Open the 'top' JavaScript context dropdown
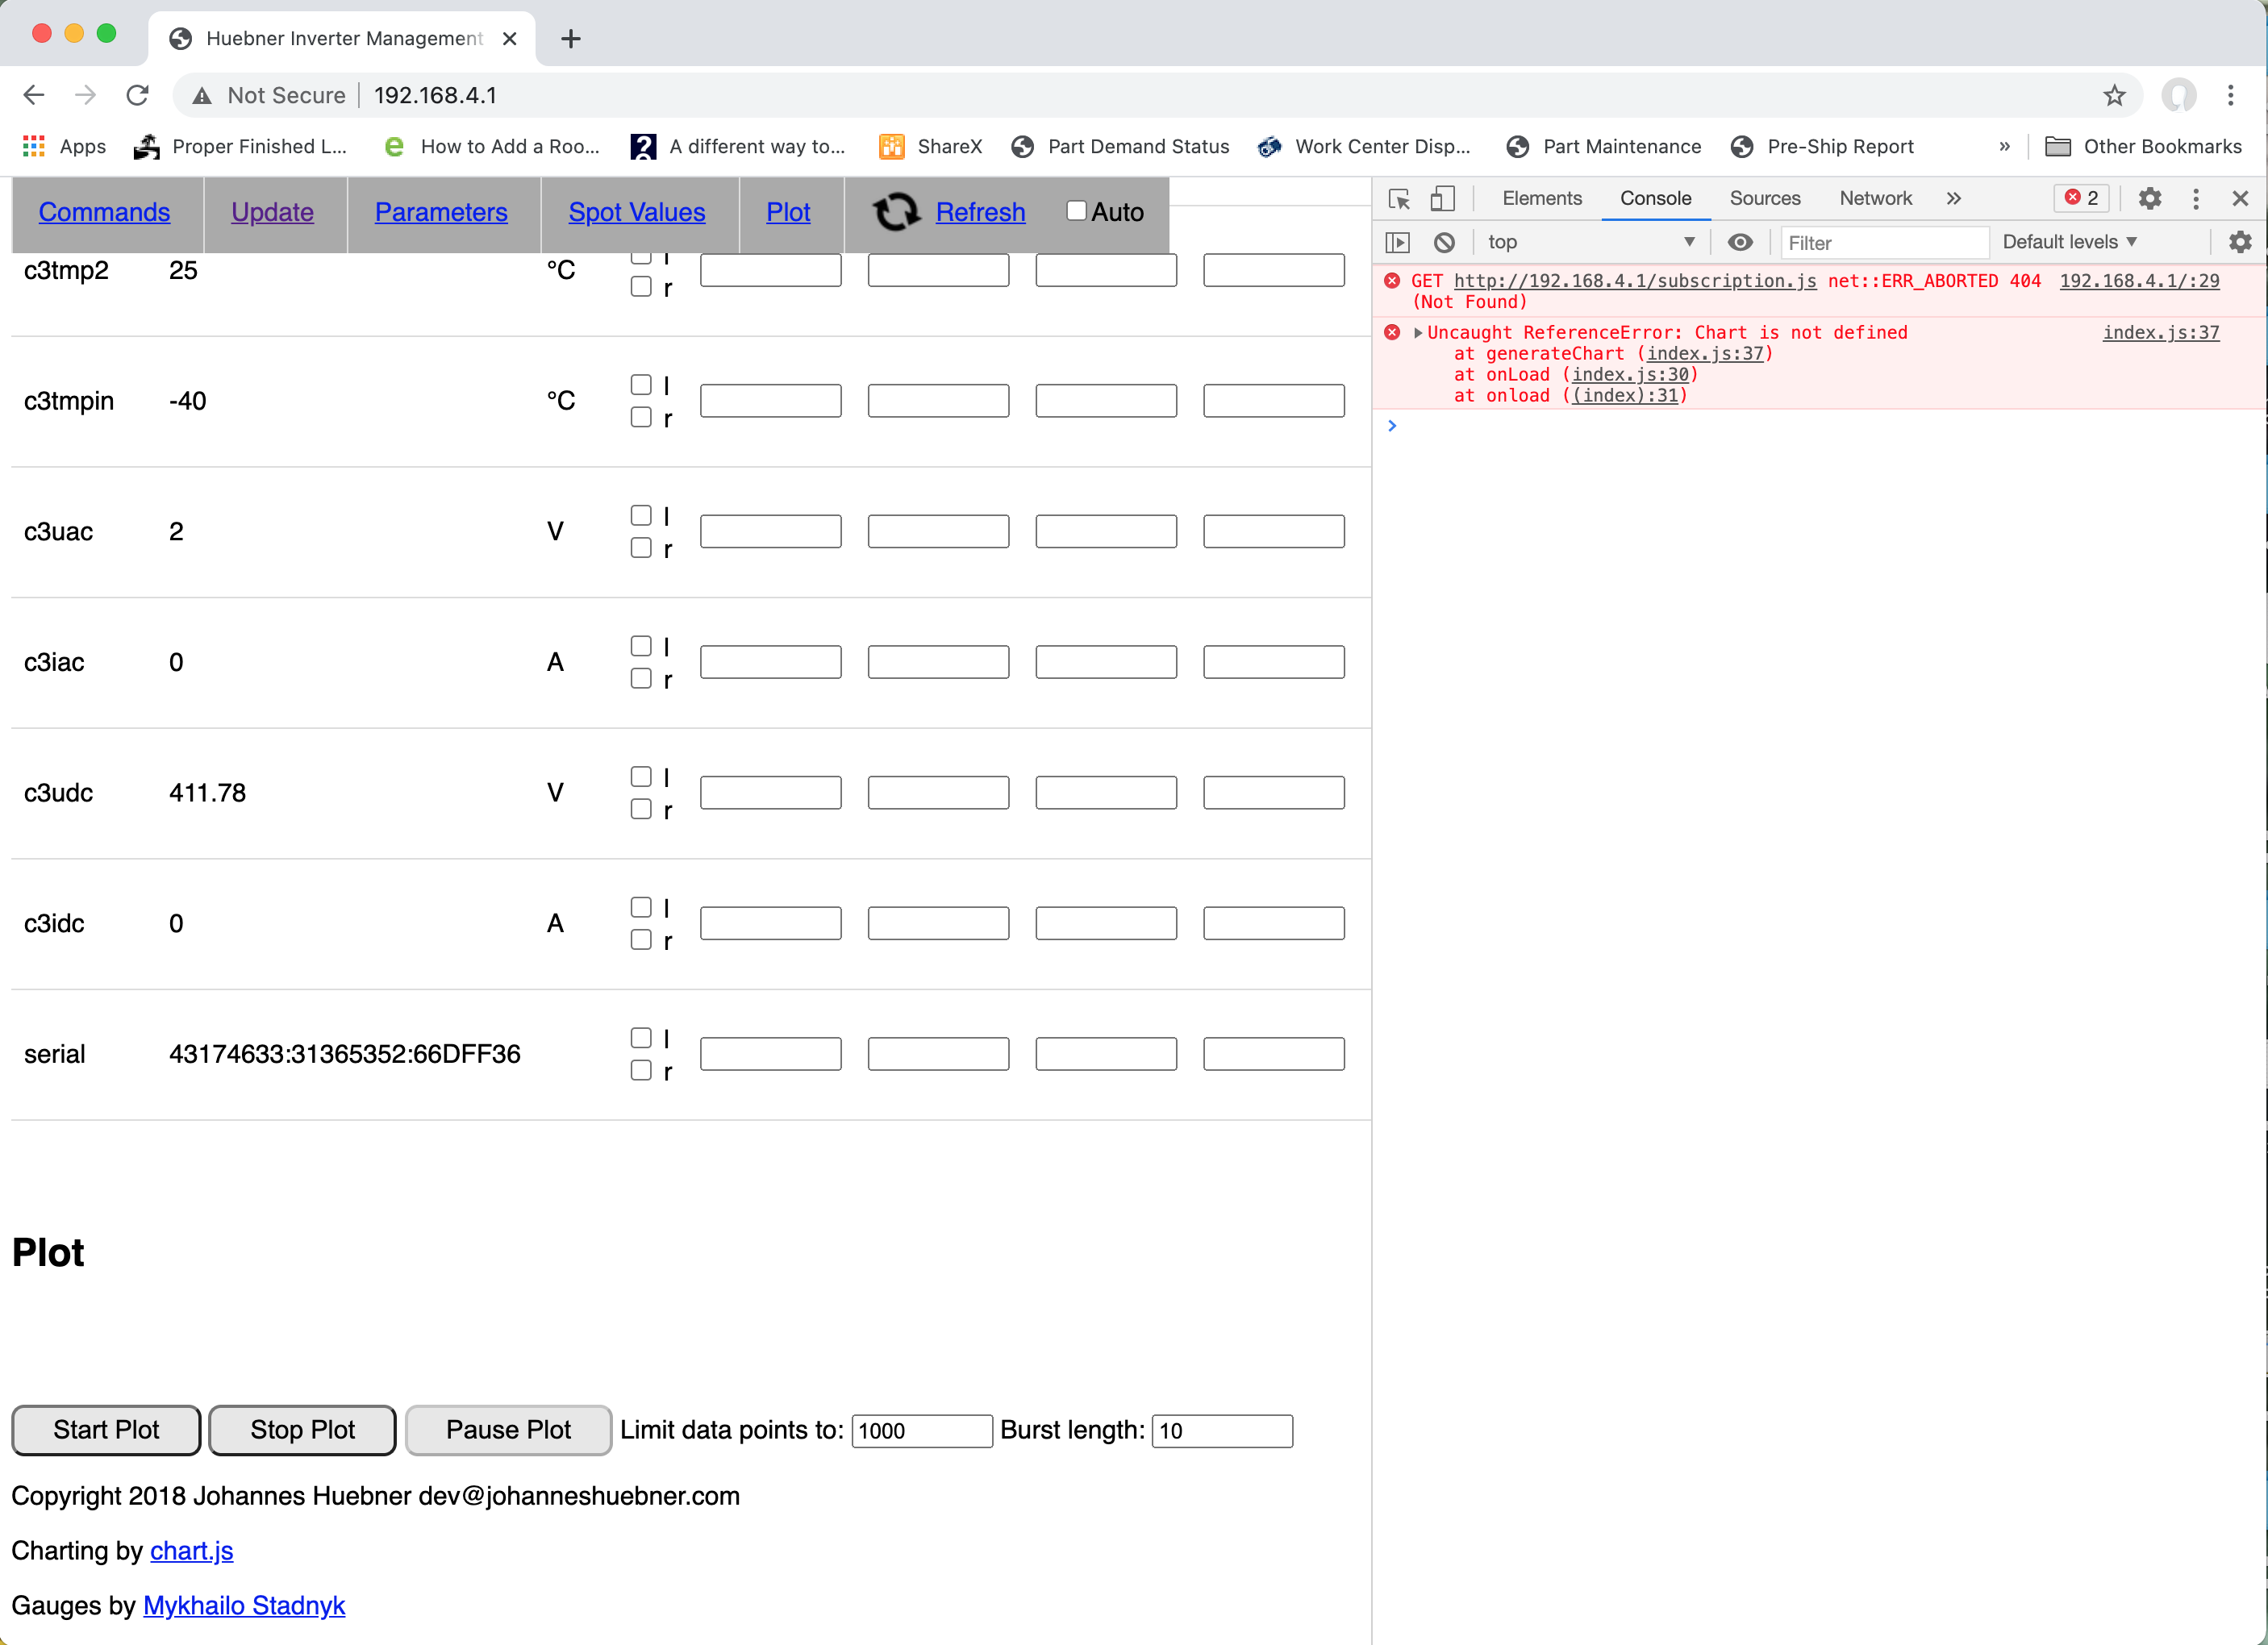Screen dimensions: 2268x1645 (x=1590, y=242)
